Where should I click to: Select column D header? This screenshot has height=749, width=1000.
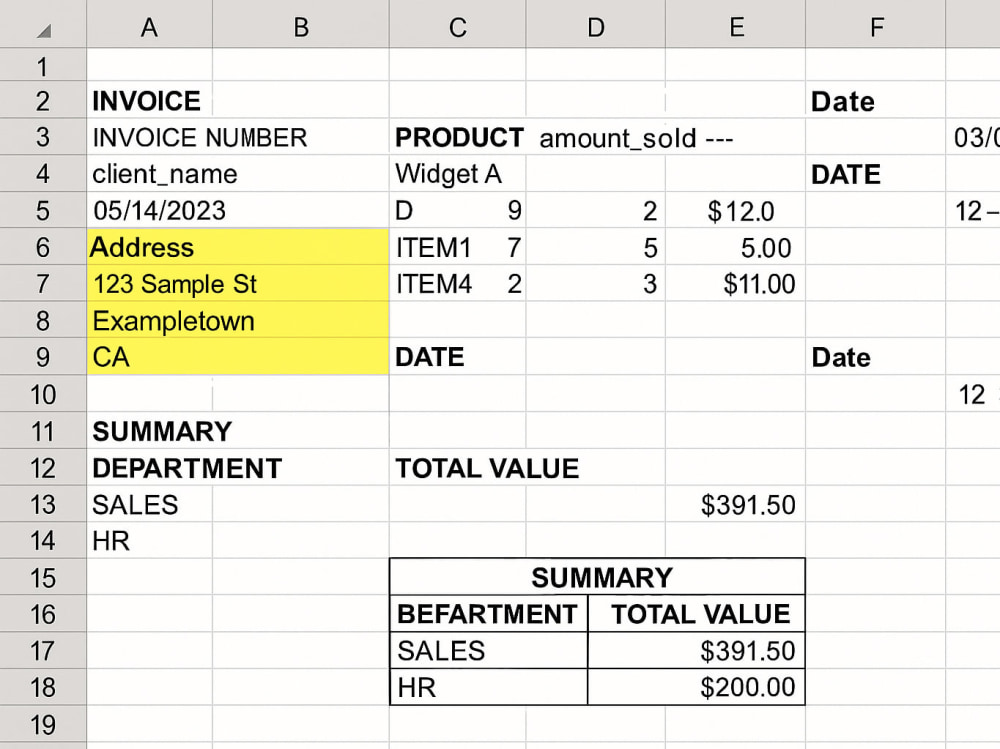596,26
